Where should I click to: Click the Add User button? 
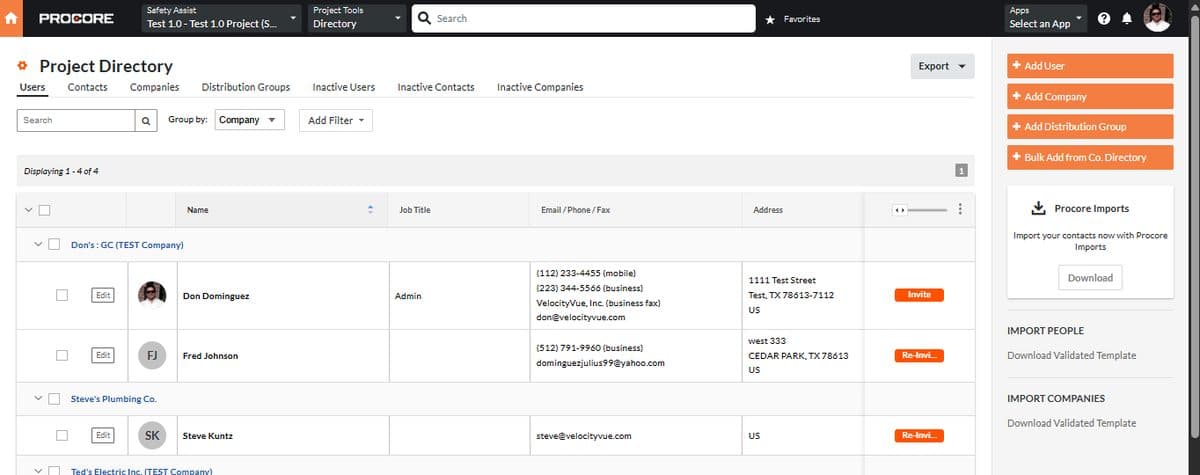click(1090, 66)
